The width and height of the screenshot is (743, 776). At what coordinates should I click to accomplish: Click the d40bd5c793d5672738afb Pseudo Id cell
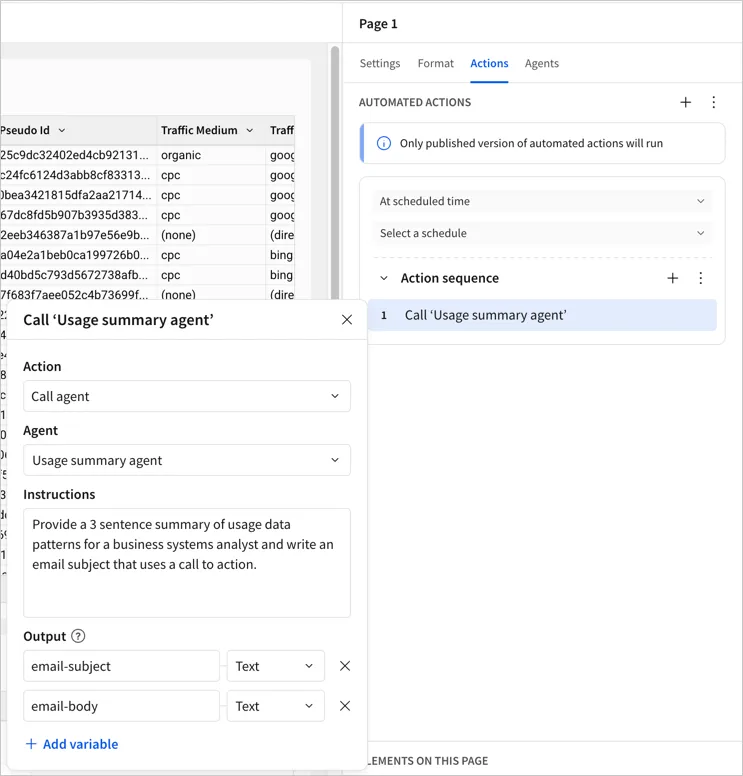pos(78,275)
